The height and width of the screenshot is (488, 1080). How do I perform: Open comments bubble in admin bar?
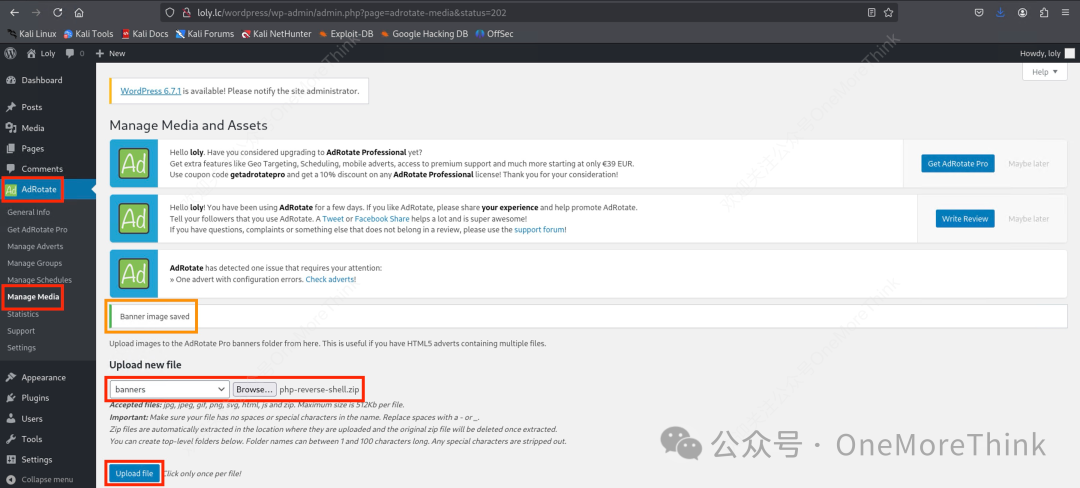pos(75,53)
